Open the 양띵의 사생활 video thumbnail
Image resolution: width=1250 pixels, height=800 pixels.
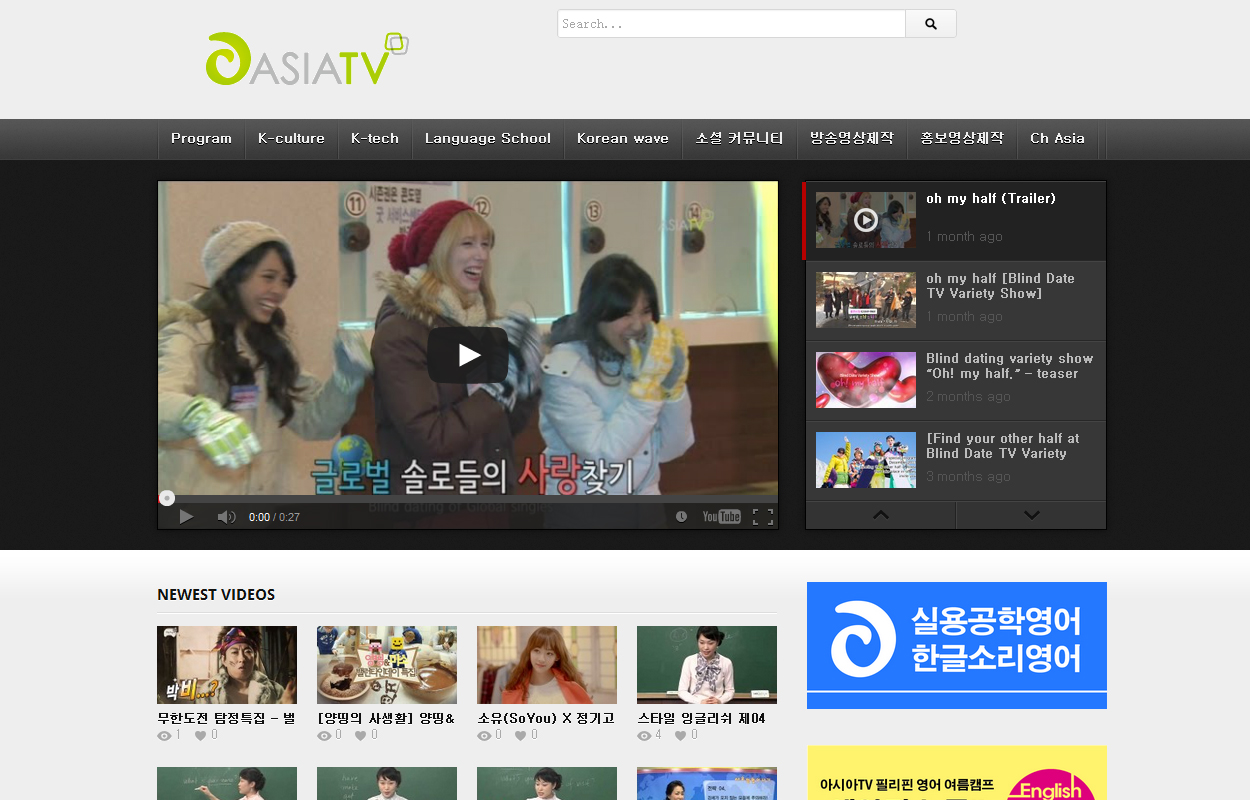coord(387,665)
